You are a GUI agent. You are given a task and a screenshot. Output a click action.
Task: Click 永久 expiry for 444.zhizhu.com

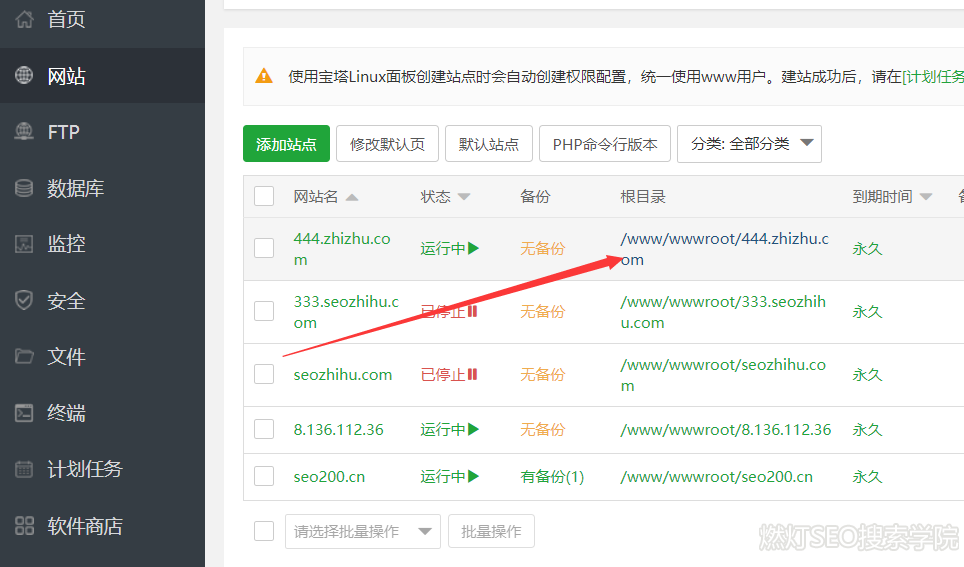click(867, 248)
